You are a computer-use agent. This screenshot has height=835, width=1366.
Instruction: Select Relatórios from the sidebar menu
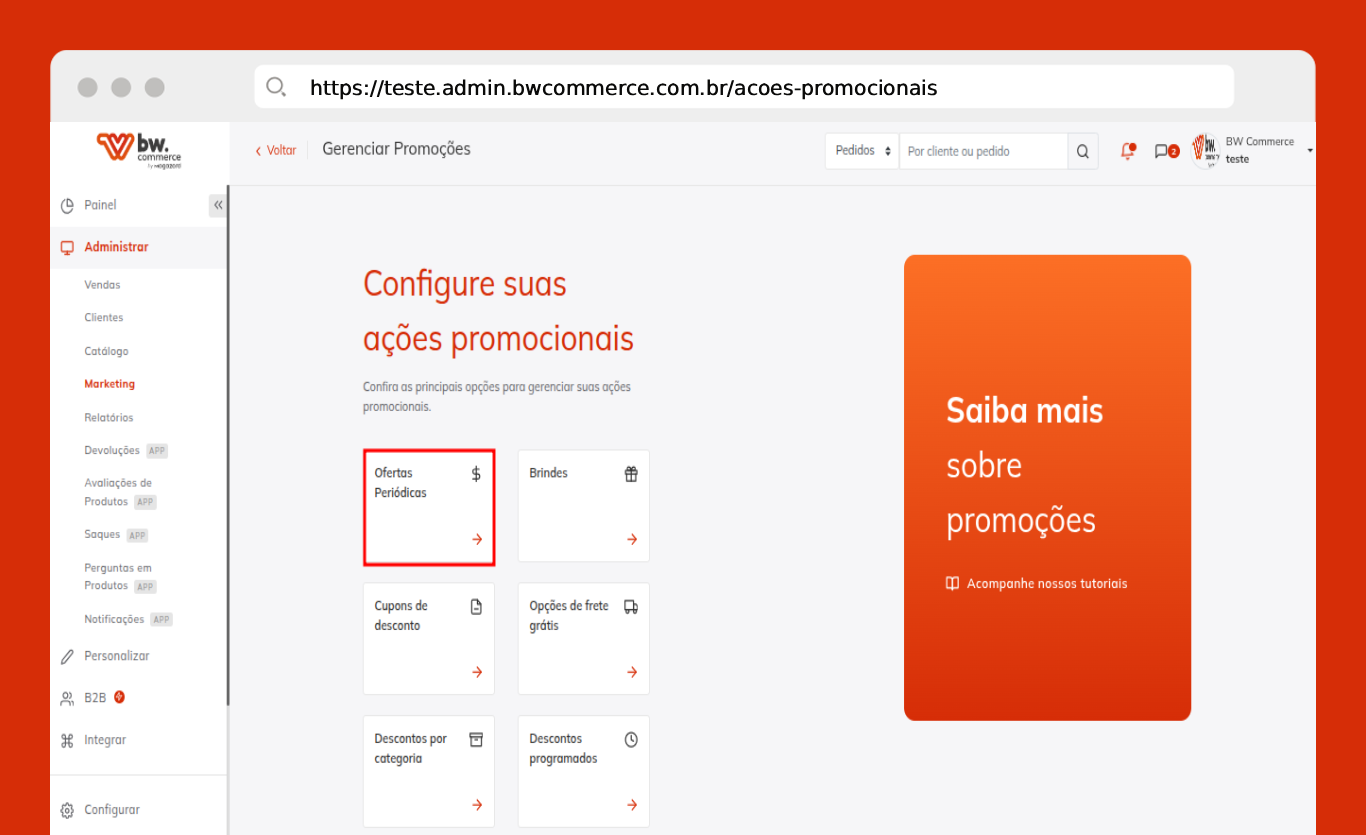coord(108,417)
